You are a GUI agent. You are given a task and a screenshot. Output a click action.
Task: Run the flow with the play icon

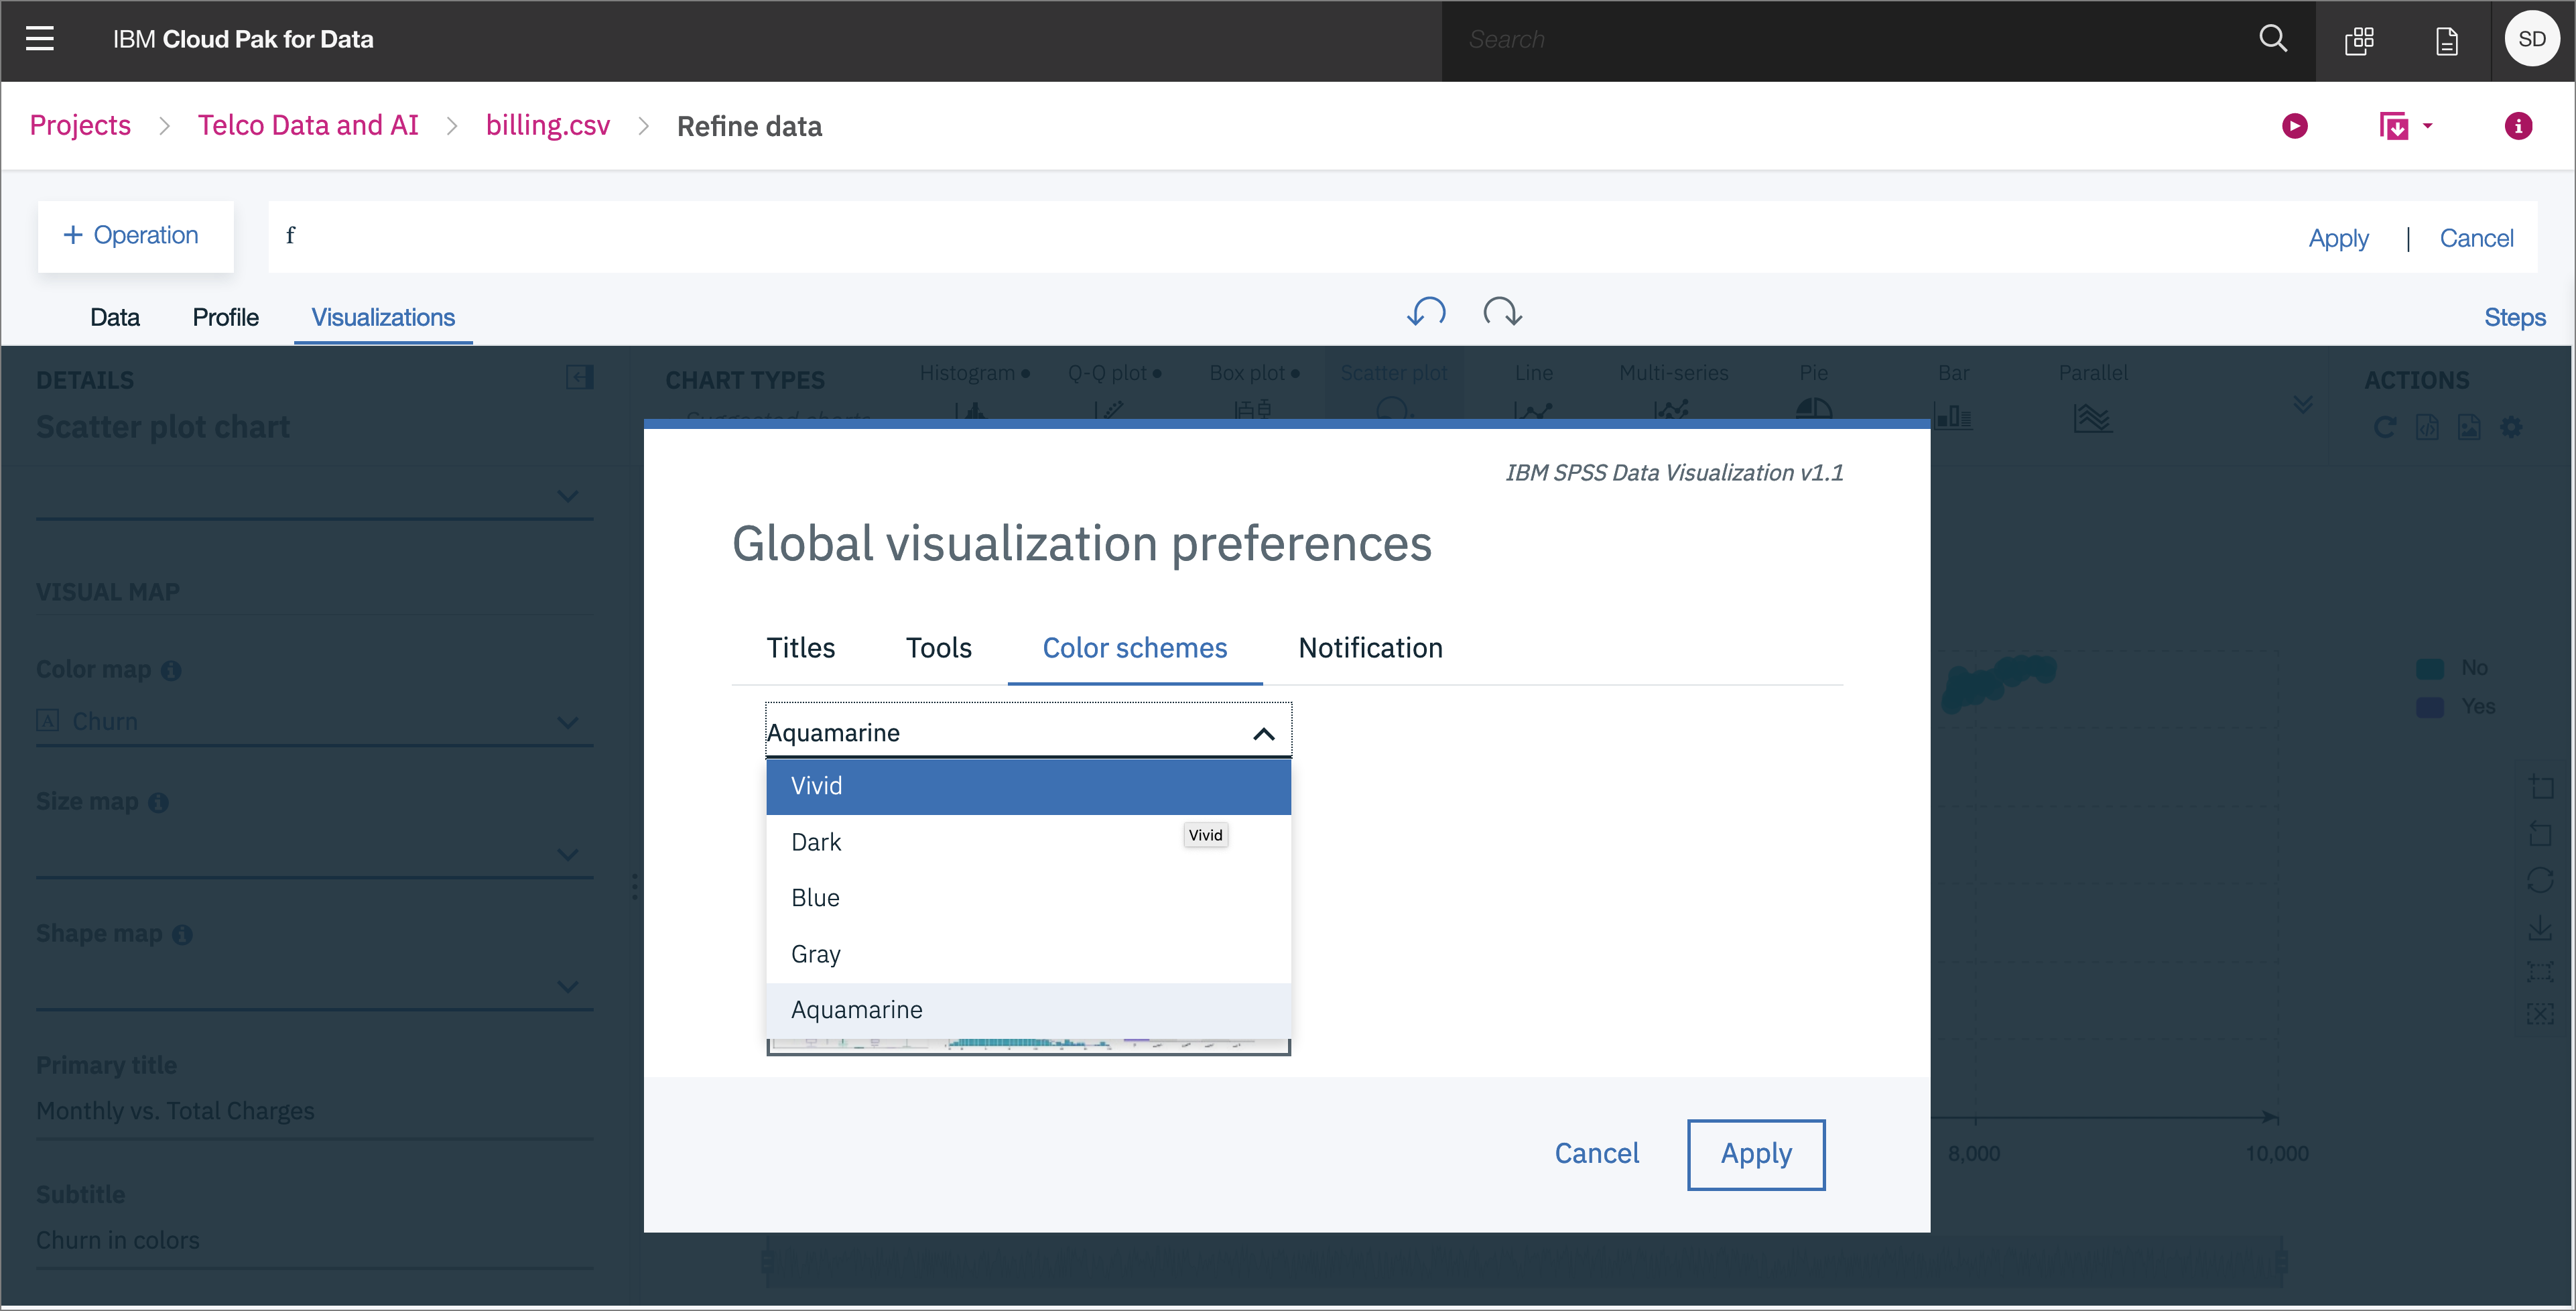(x=2295, y=126)
